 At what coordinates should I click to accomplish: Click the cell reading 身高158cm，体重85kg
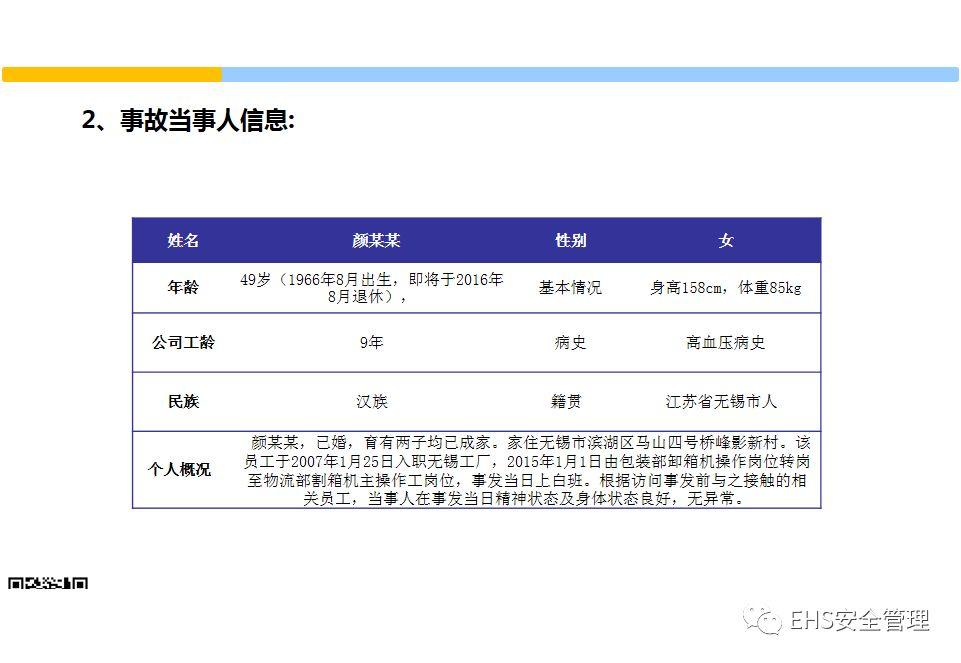pyautogui.click(x=725, y=289)
